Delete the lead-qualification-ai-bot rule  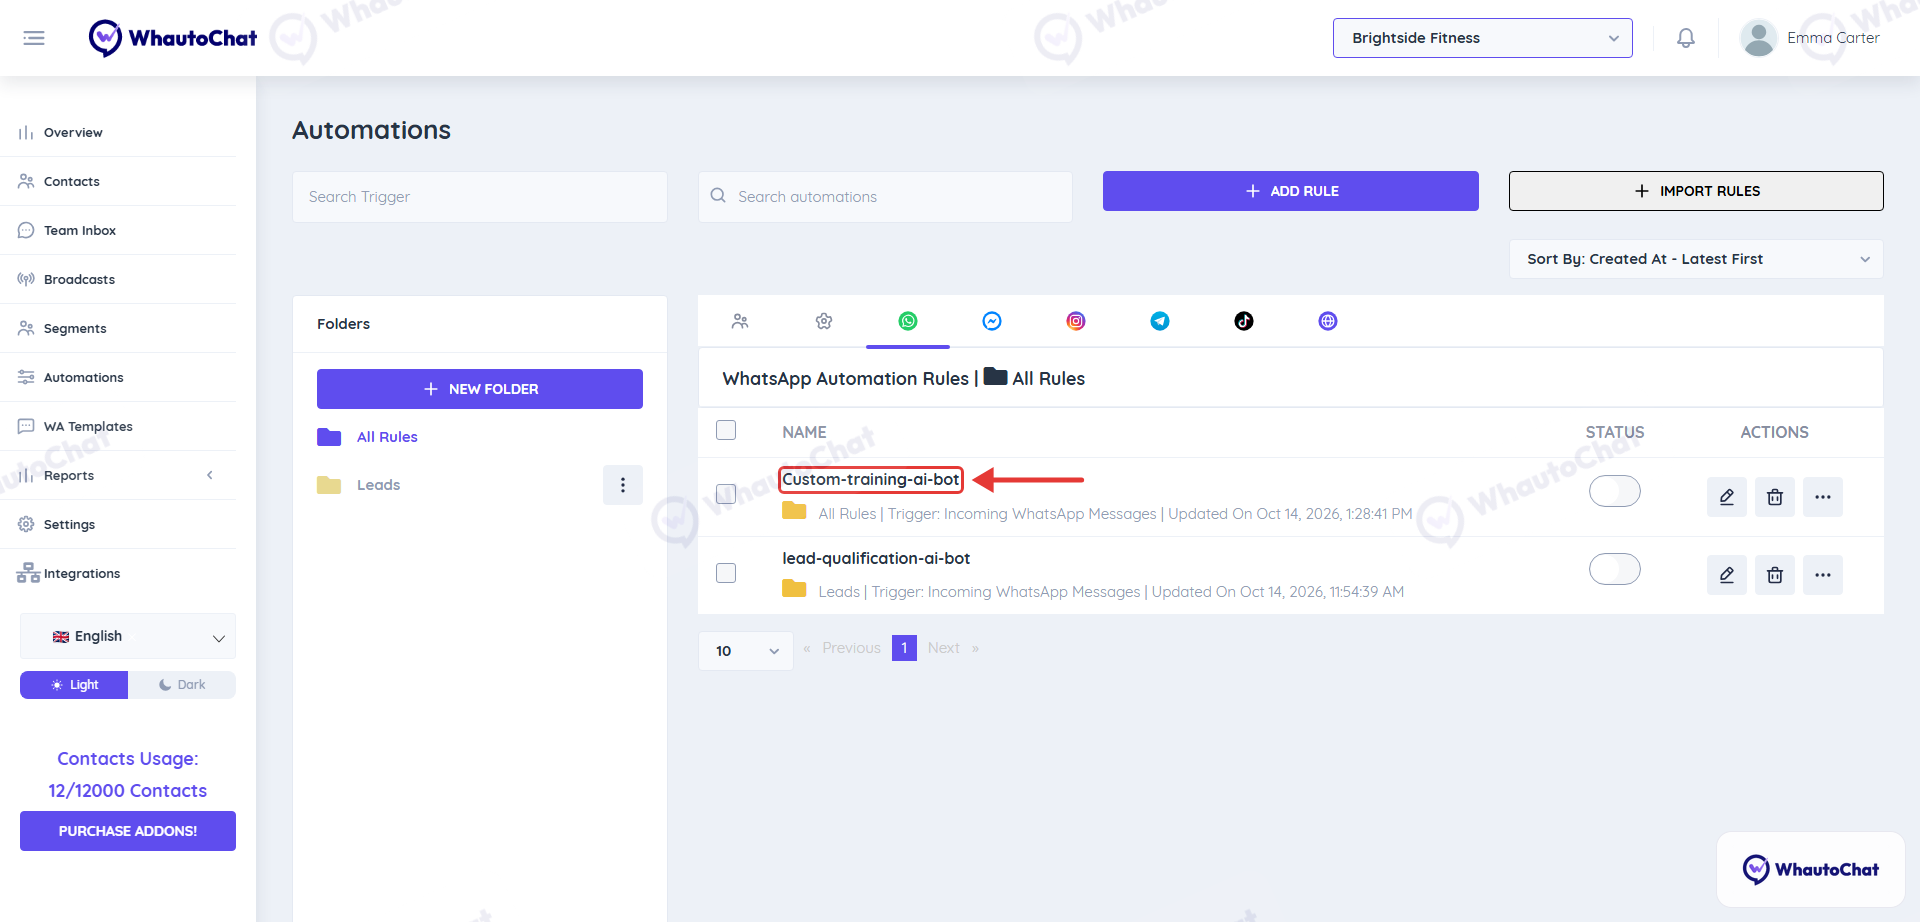[x=1775, y=575]
